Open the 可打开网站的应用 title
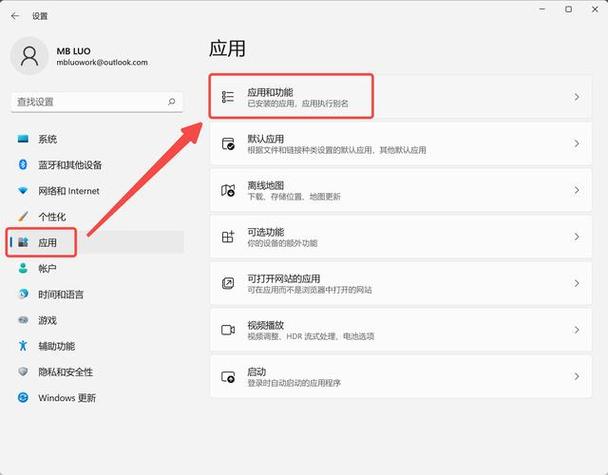This screenshot has width=608, height=475. pyautogui.click(x=284, y=278)
